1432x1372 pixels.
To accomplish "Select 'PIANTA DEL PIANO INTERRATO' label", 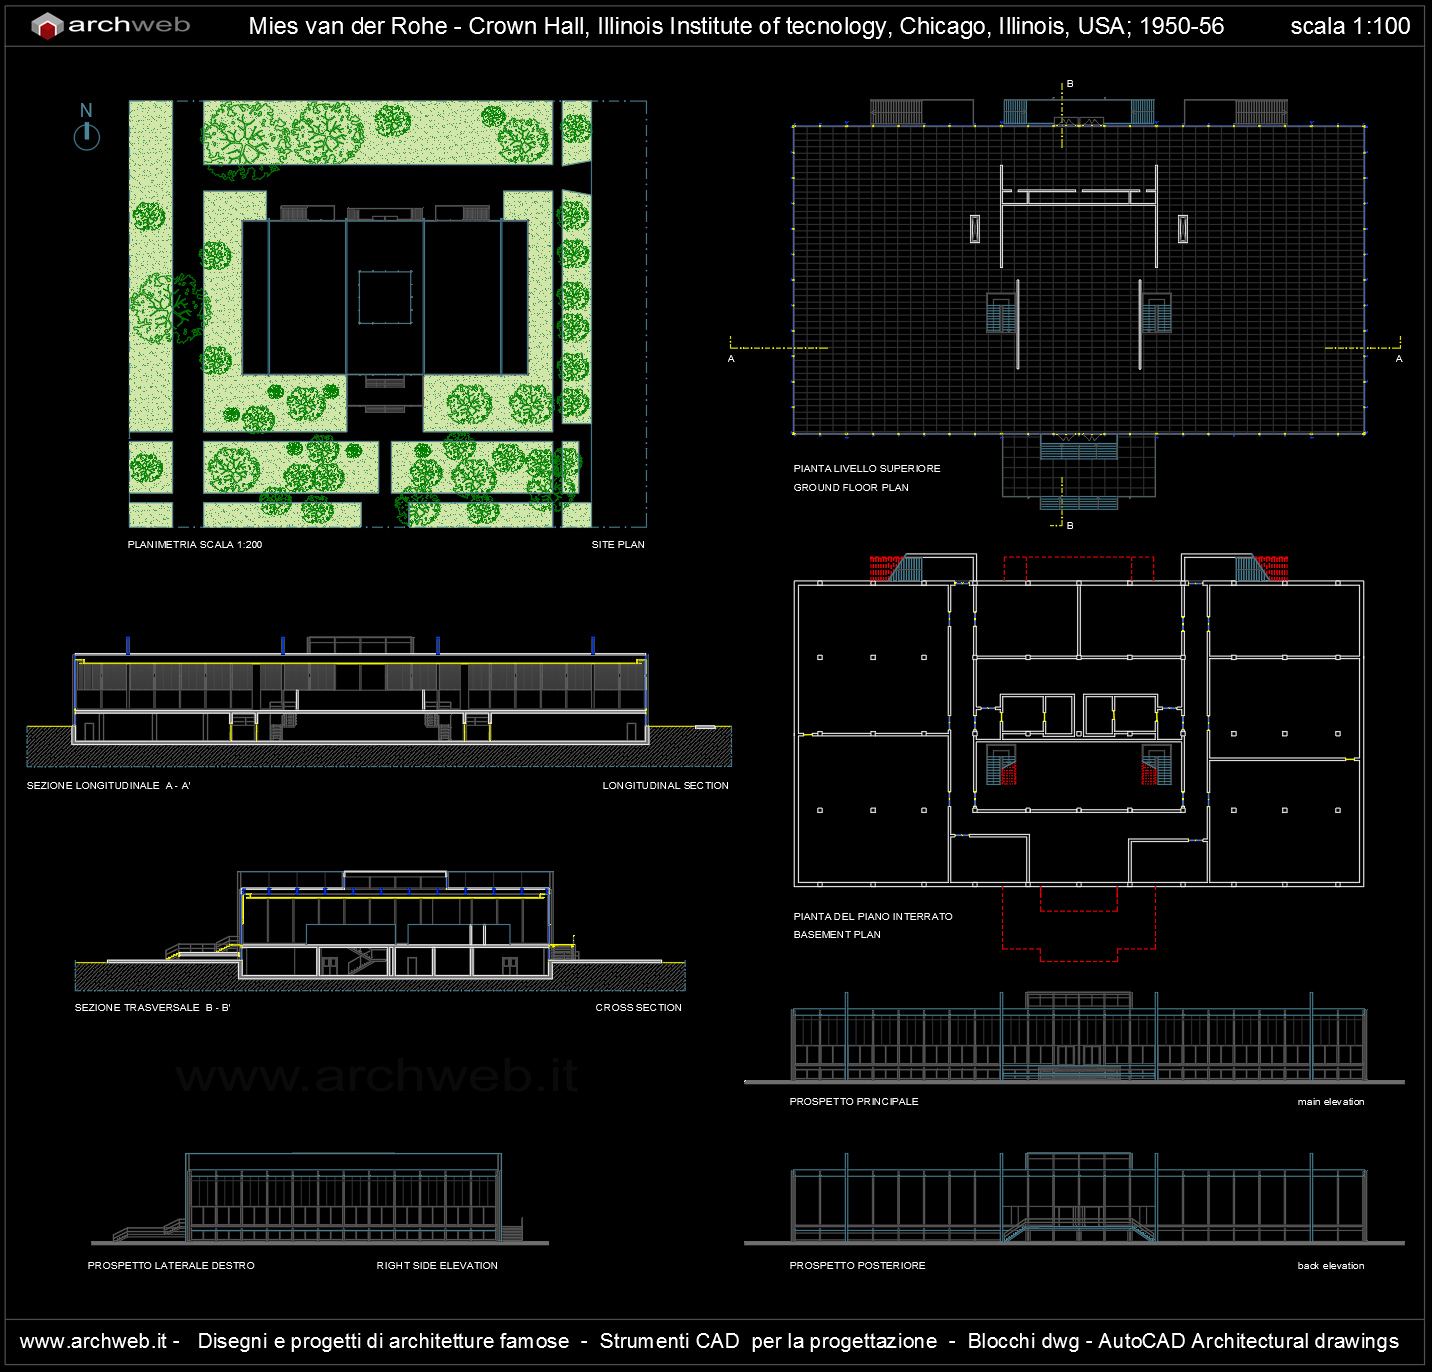I will [x=873, y=917].
